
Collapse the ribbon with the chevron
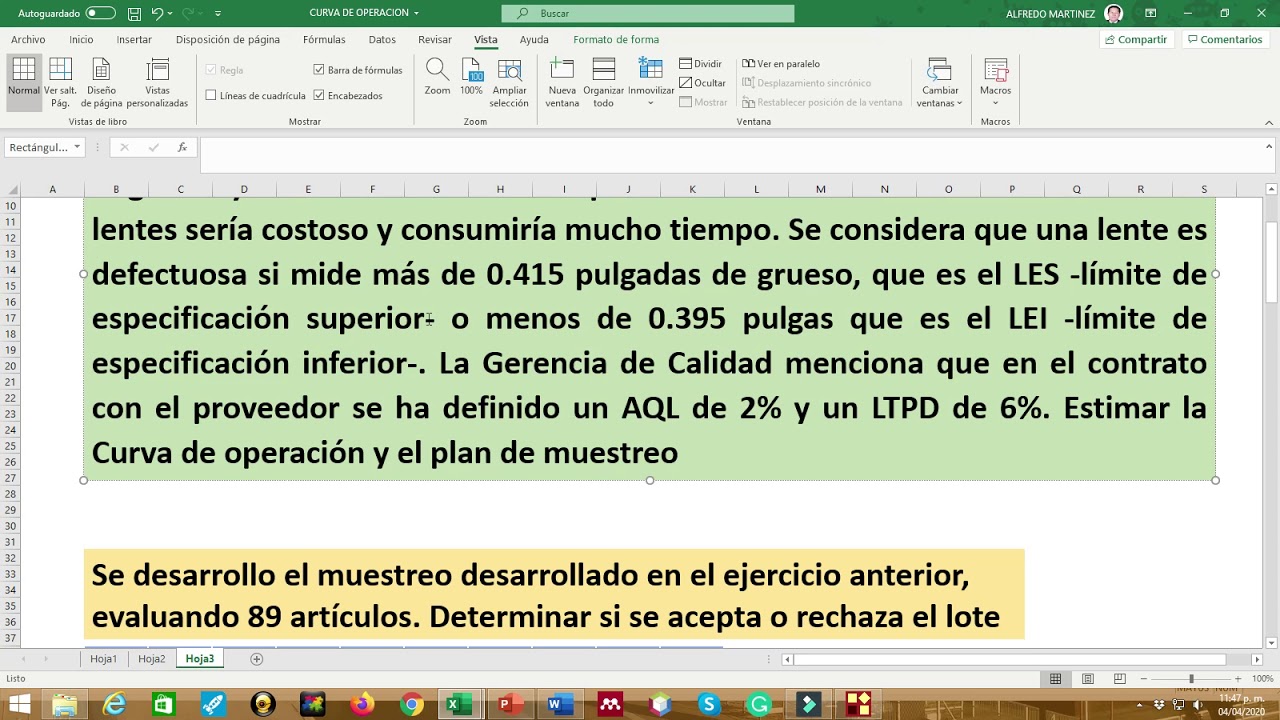click(x=1269, y=122)
